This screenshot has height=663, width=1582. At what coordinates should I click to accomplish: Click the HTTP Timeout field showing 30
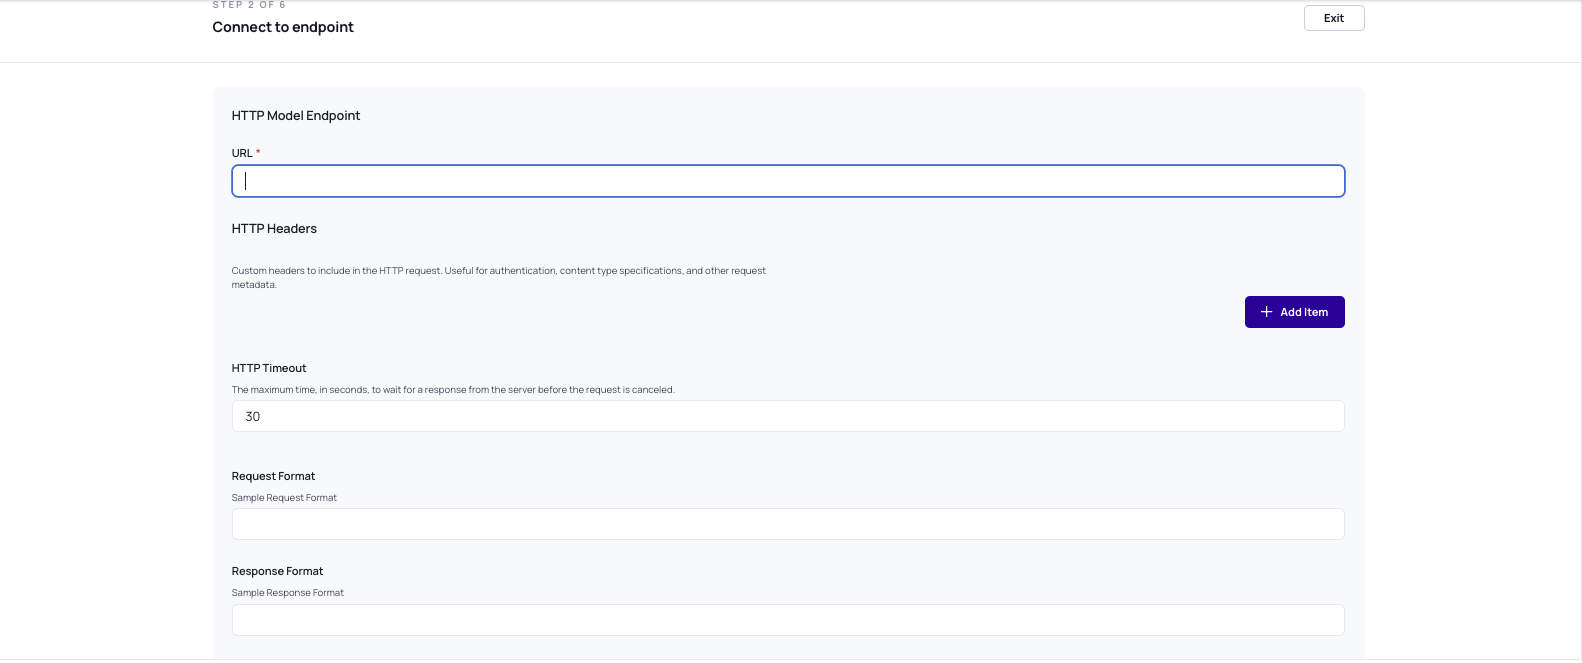(788, 416)
